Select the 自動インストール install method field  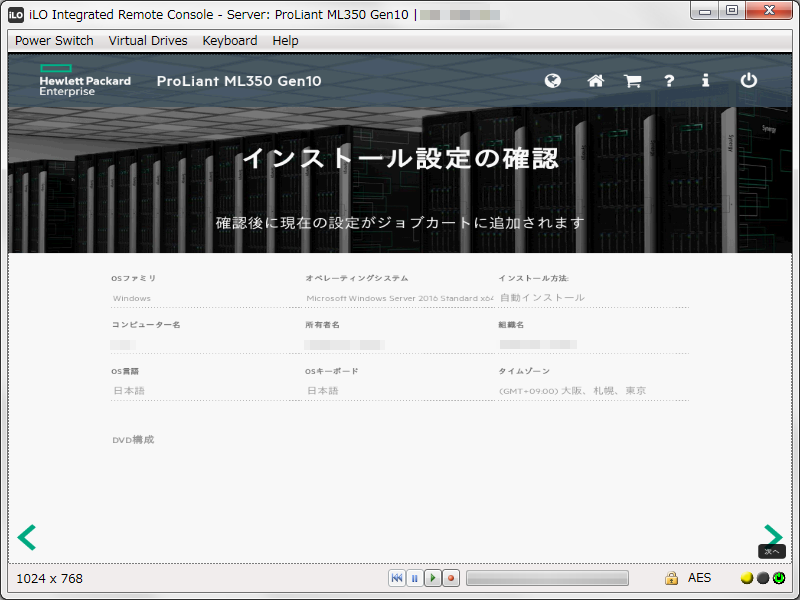(594, 298)
